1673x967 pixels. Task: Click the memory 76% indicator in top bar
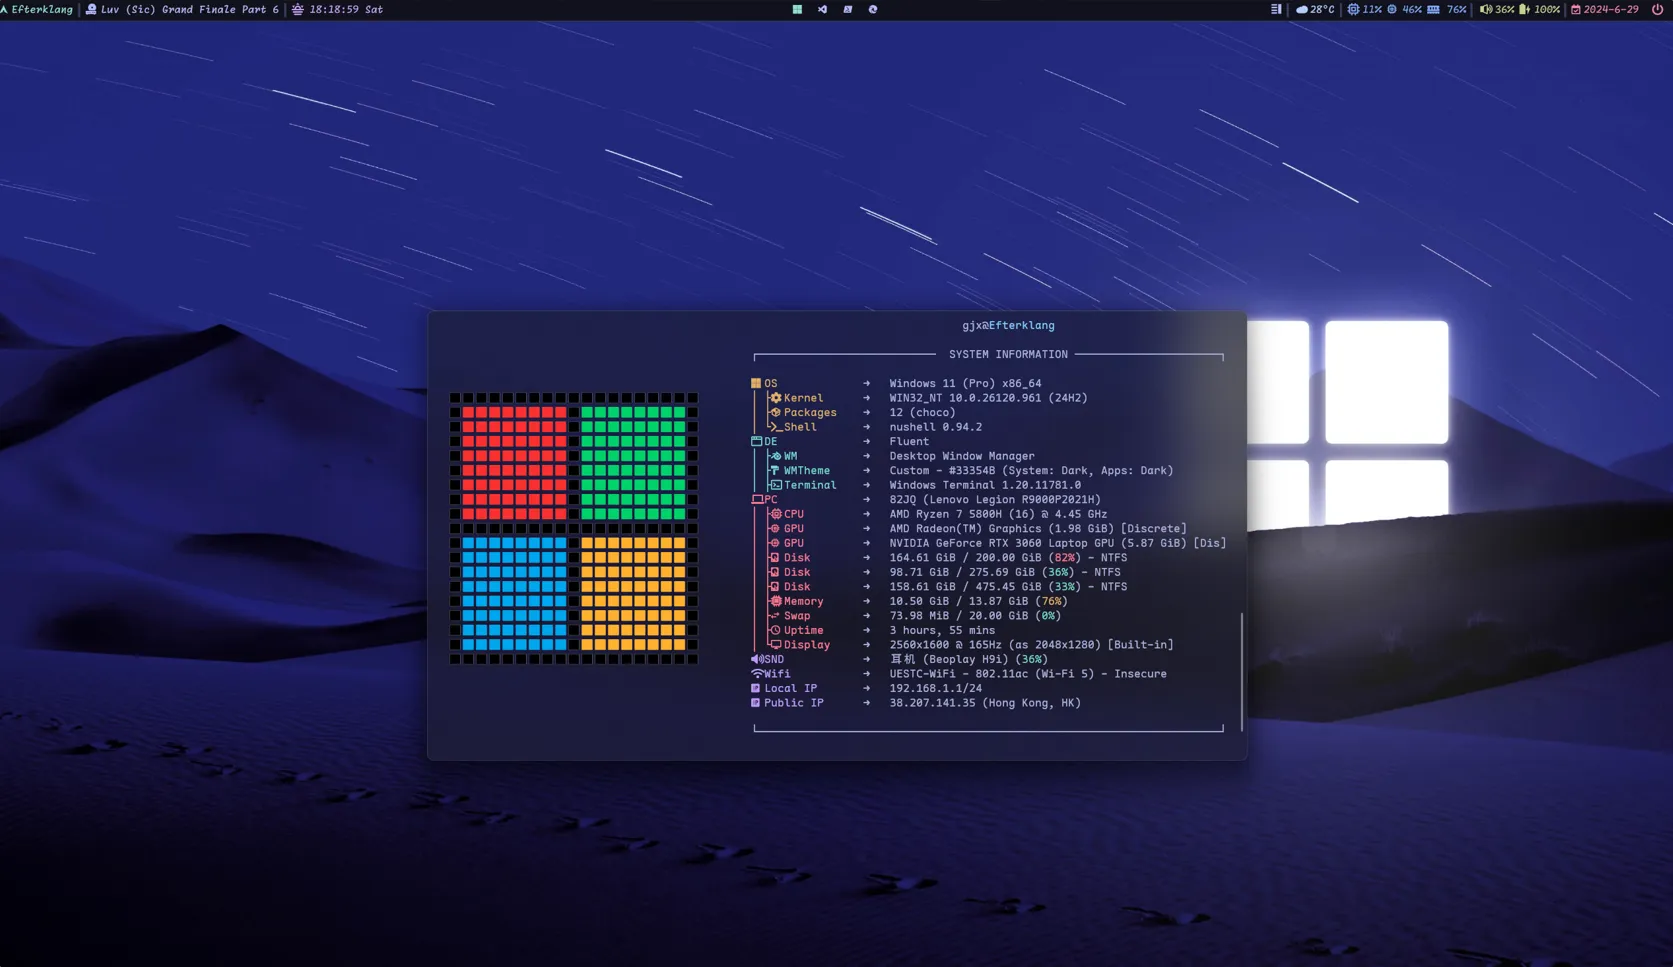coord(1447,9)
